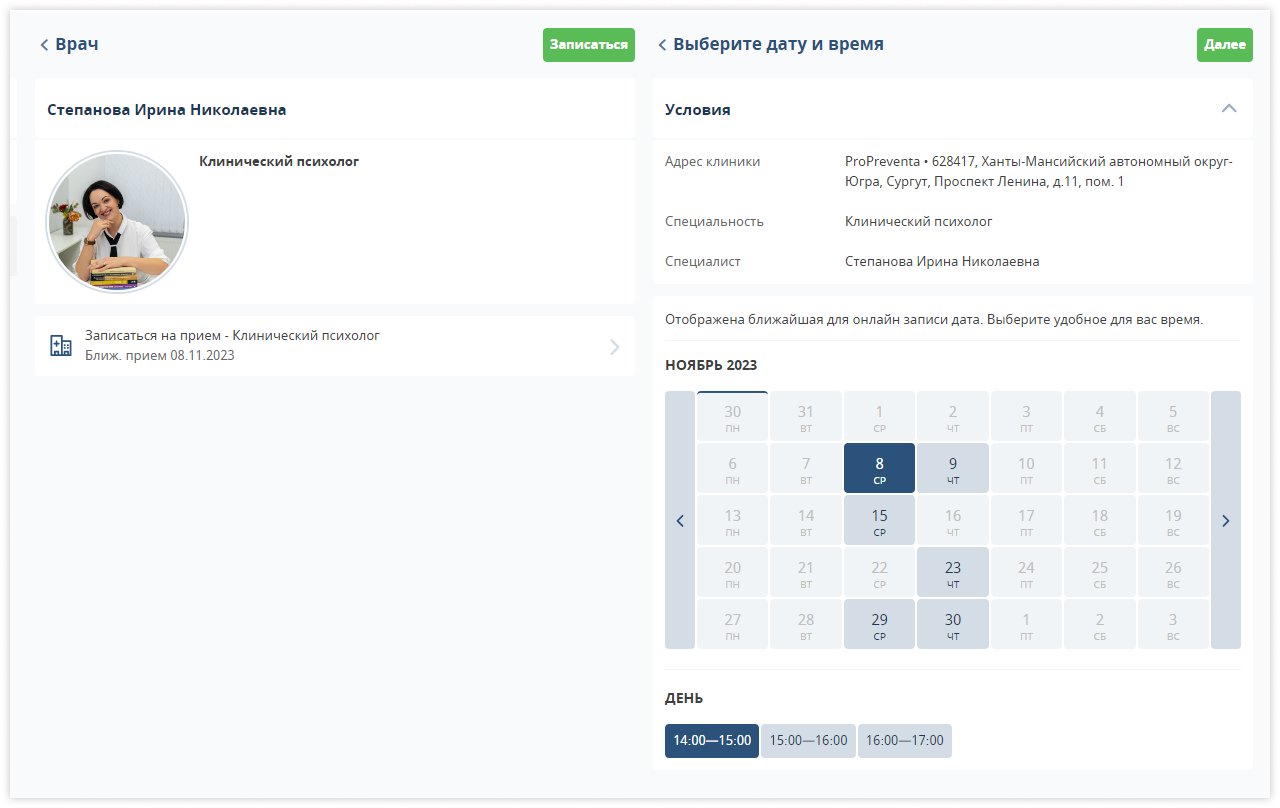Click the back arrow next to Врач
Image resolution: width=1280 pixels, height=808 pixels.
44,45
